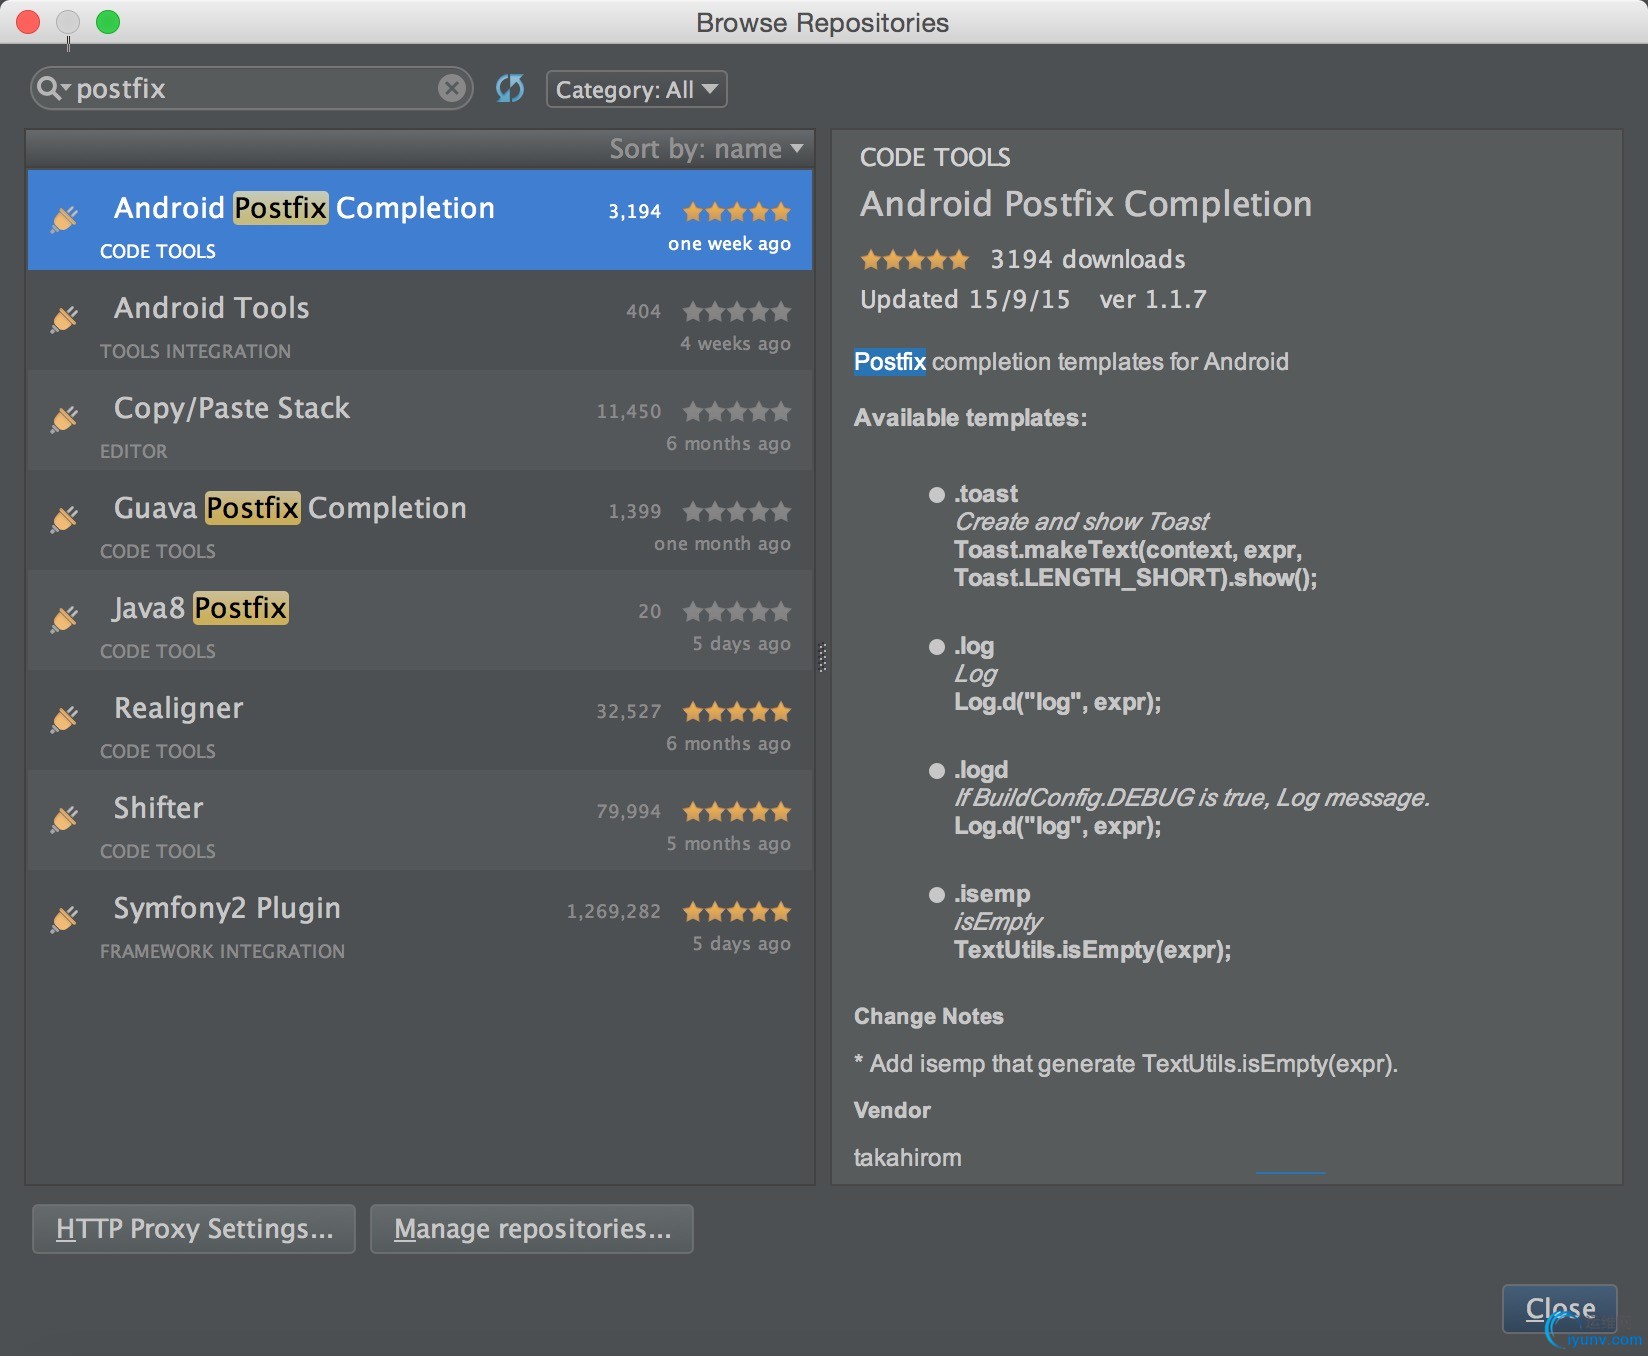This screenshot has height=1356, width=1648.
Task: Click the star rating of Realigner
Action: coord(737,712)
